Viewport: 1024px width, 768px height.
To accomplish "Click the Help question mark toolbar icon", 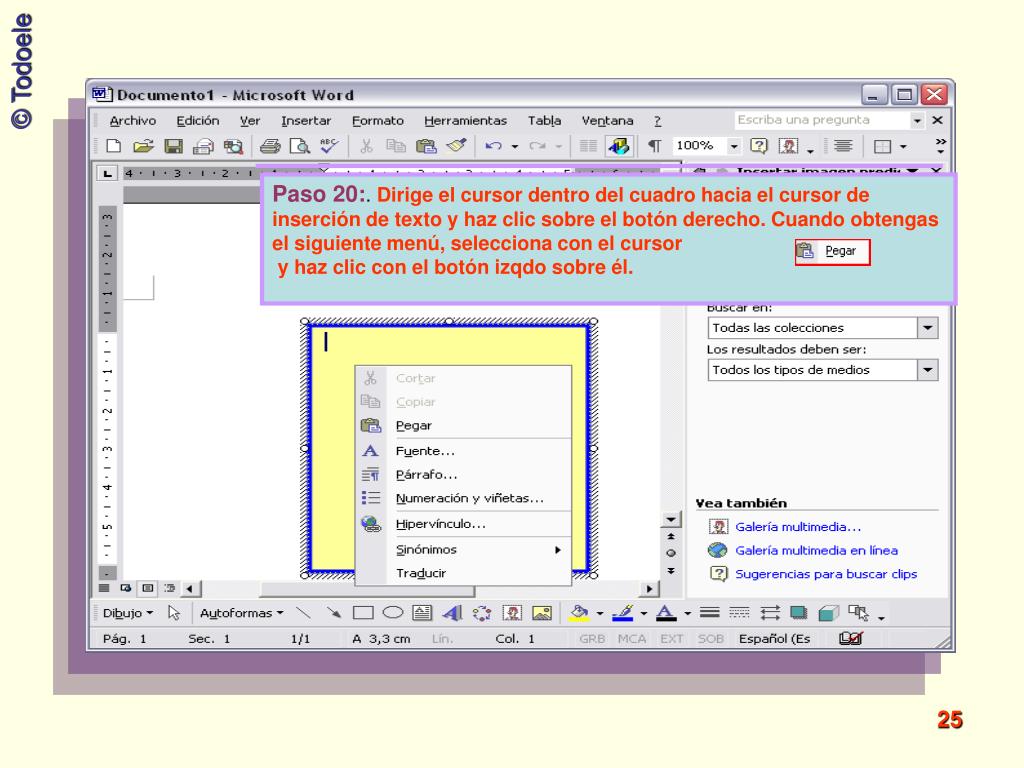I will click(x=758, y=146).
